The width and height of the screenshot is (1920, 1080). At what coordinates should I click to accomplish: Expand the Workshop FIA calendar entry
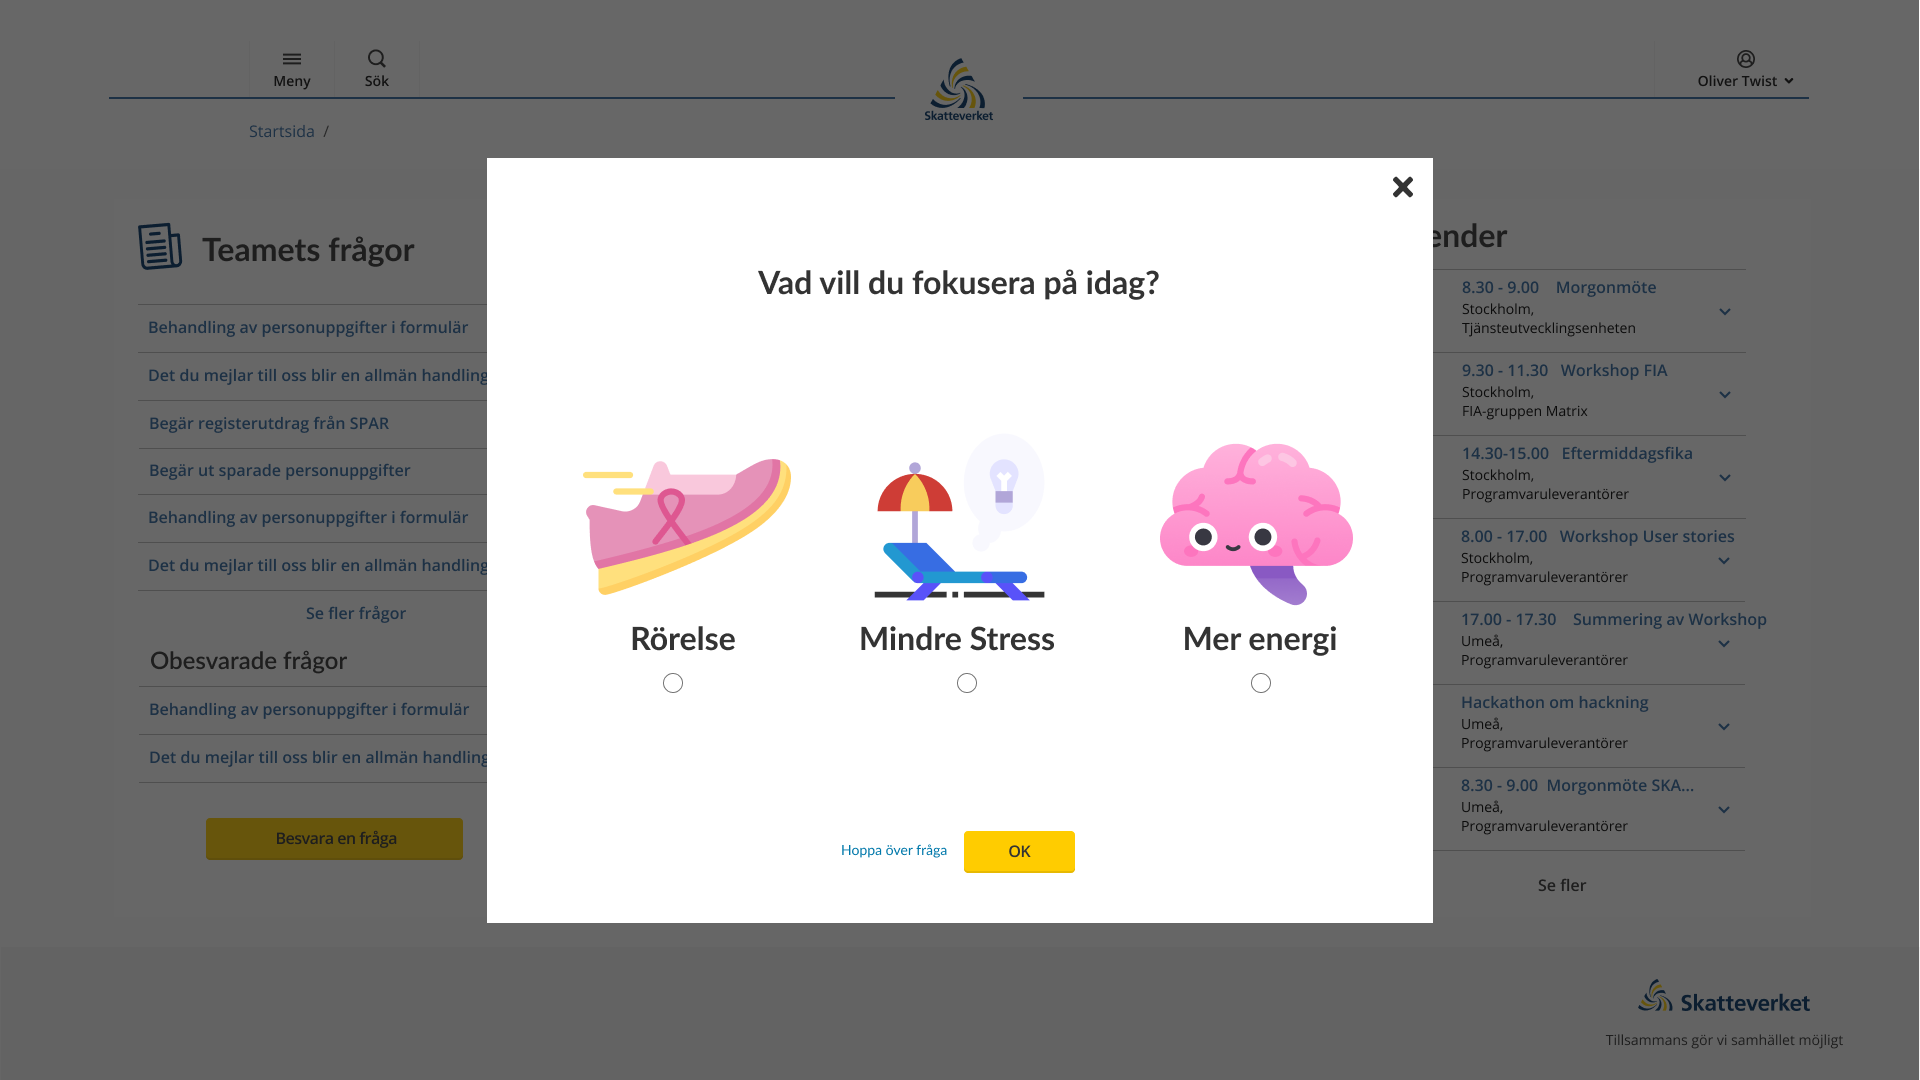click(1725, 395)
